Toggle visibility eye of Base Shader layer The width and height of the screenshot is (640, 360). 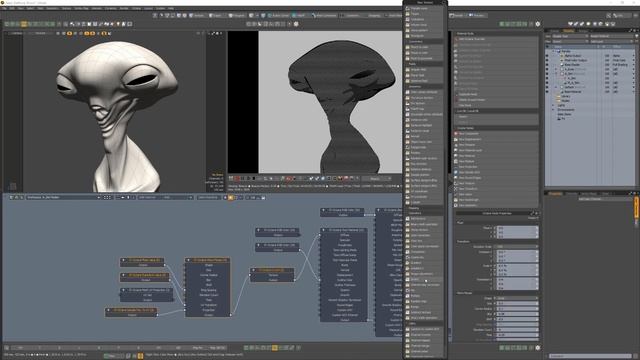coord(547,64)
